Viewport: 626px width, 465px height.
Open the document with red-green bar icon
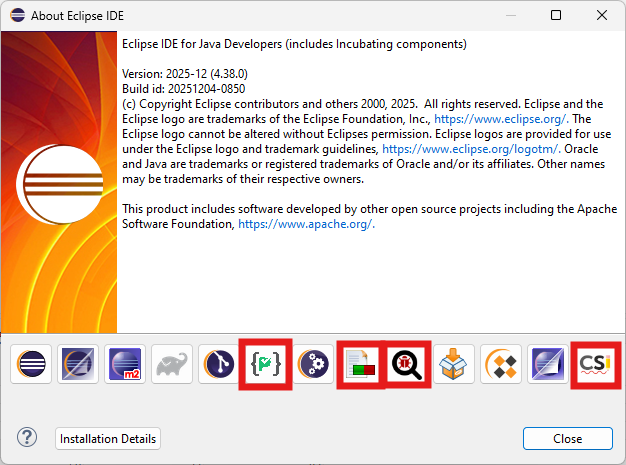click(x=360, y=364)
